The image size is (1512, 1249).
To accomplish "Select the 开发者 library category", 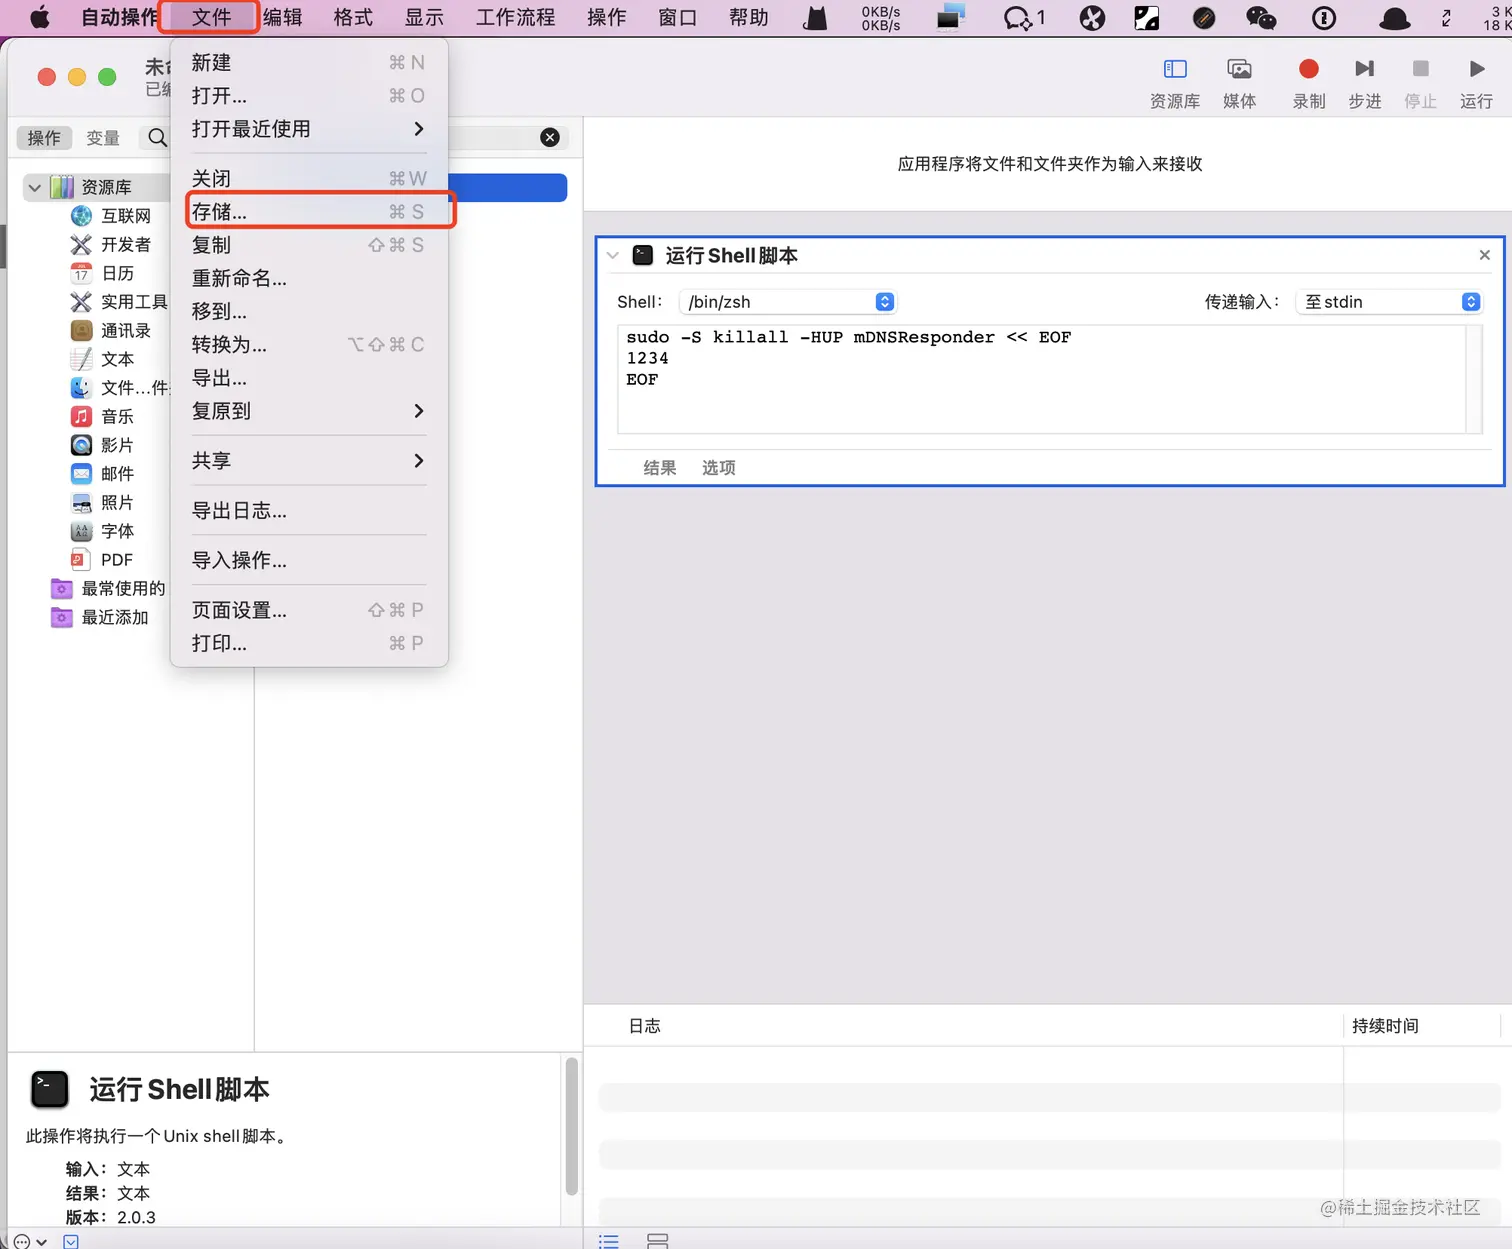I will click(x=111, y=245).
